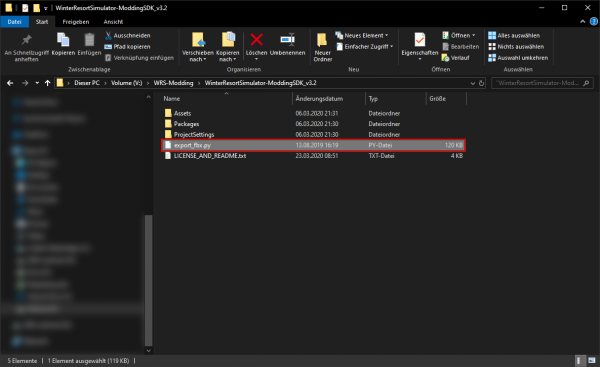Choose Verknüpfung einfügen
The image size is (600, 367).
click(139, 58)
